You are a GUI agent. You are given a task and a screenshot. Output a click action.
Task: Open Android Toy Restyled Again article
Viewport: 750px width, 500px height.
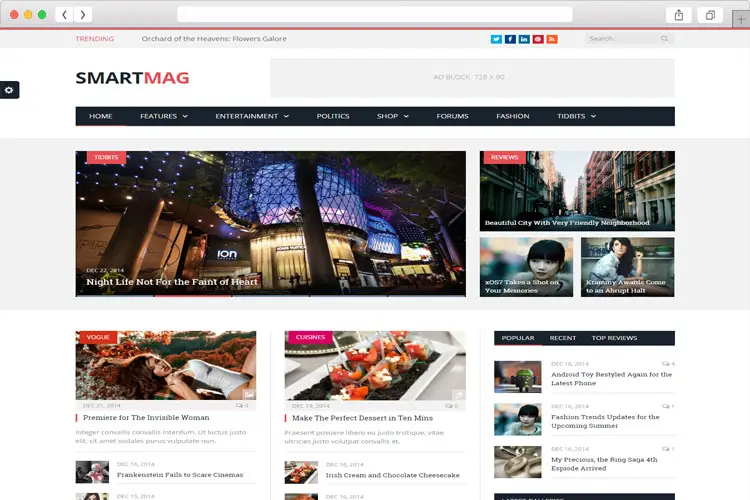tap(611, 378)
